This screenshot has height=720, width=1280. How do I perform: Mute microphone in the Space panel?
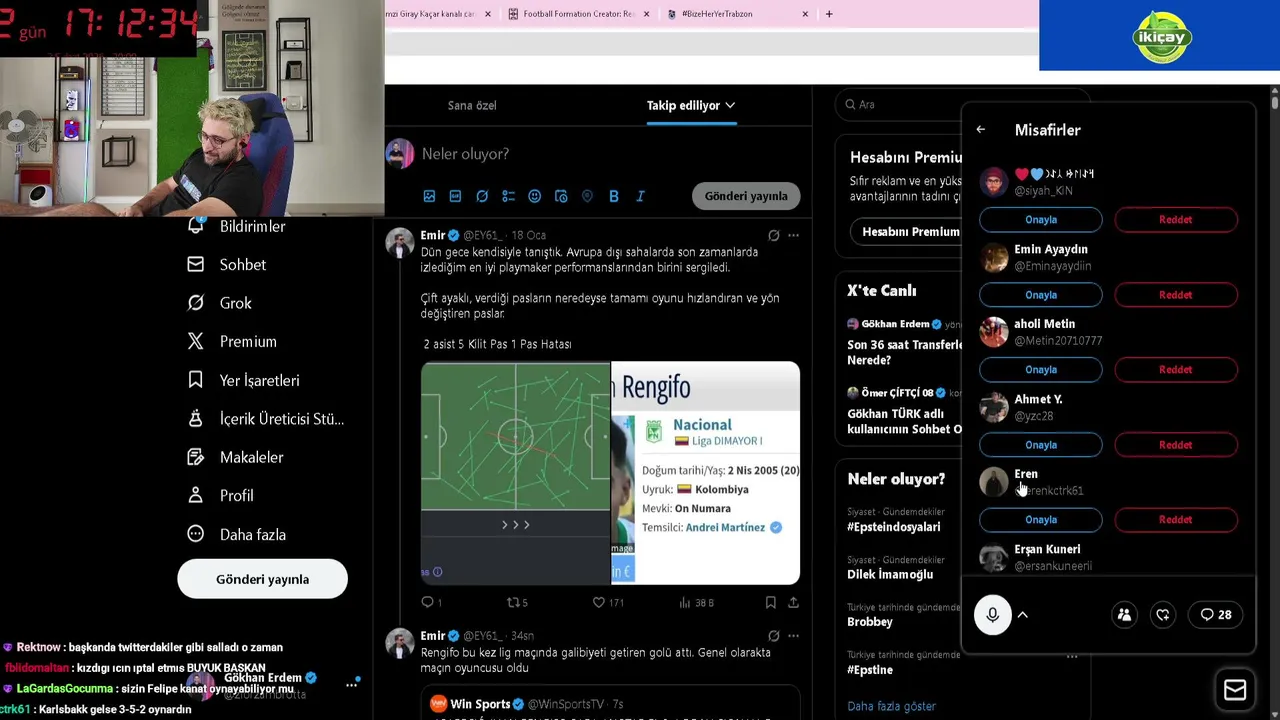pyautogui.click(x=993, y=615)
